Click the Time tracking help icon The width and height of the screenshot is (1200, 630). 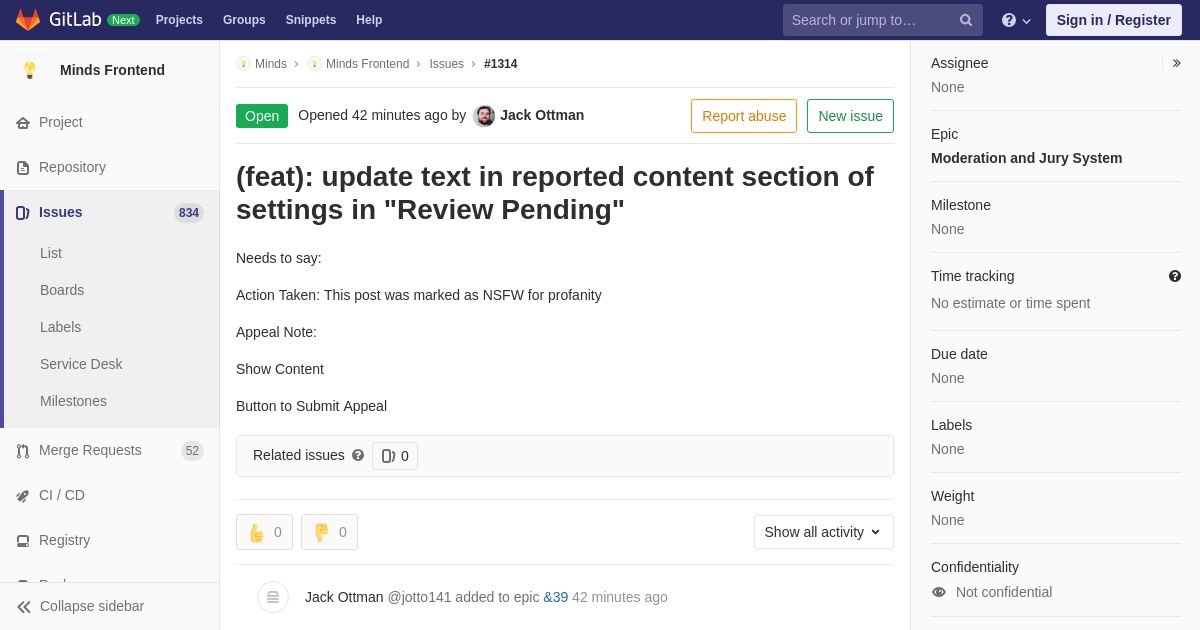[x=1175, y=276]
